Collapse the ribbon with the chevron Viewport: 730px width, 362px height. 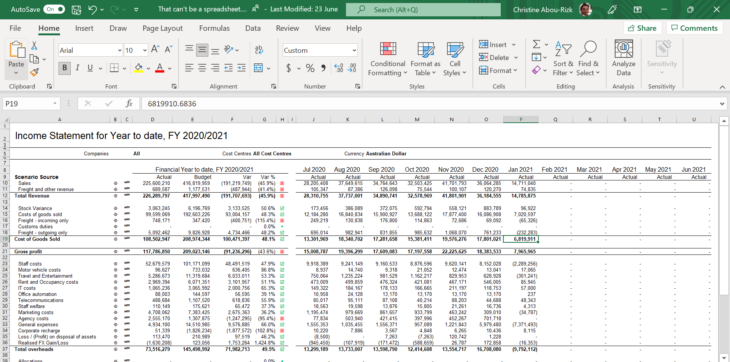722,87
